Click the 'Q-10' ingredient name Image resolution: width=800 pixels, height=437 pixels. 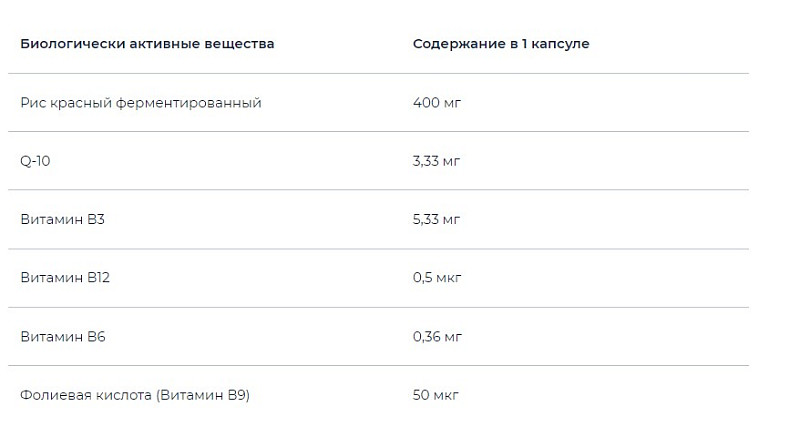[x=36, y=161]
